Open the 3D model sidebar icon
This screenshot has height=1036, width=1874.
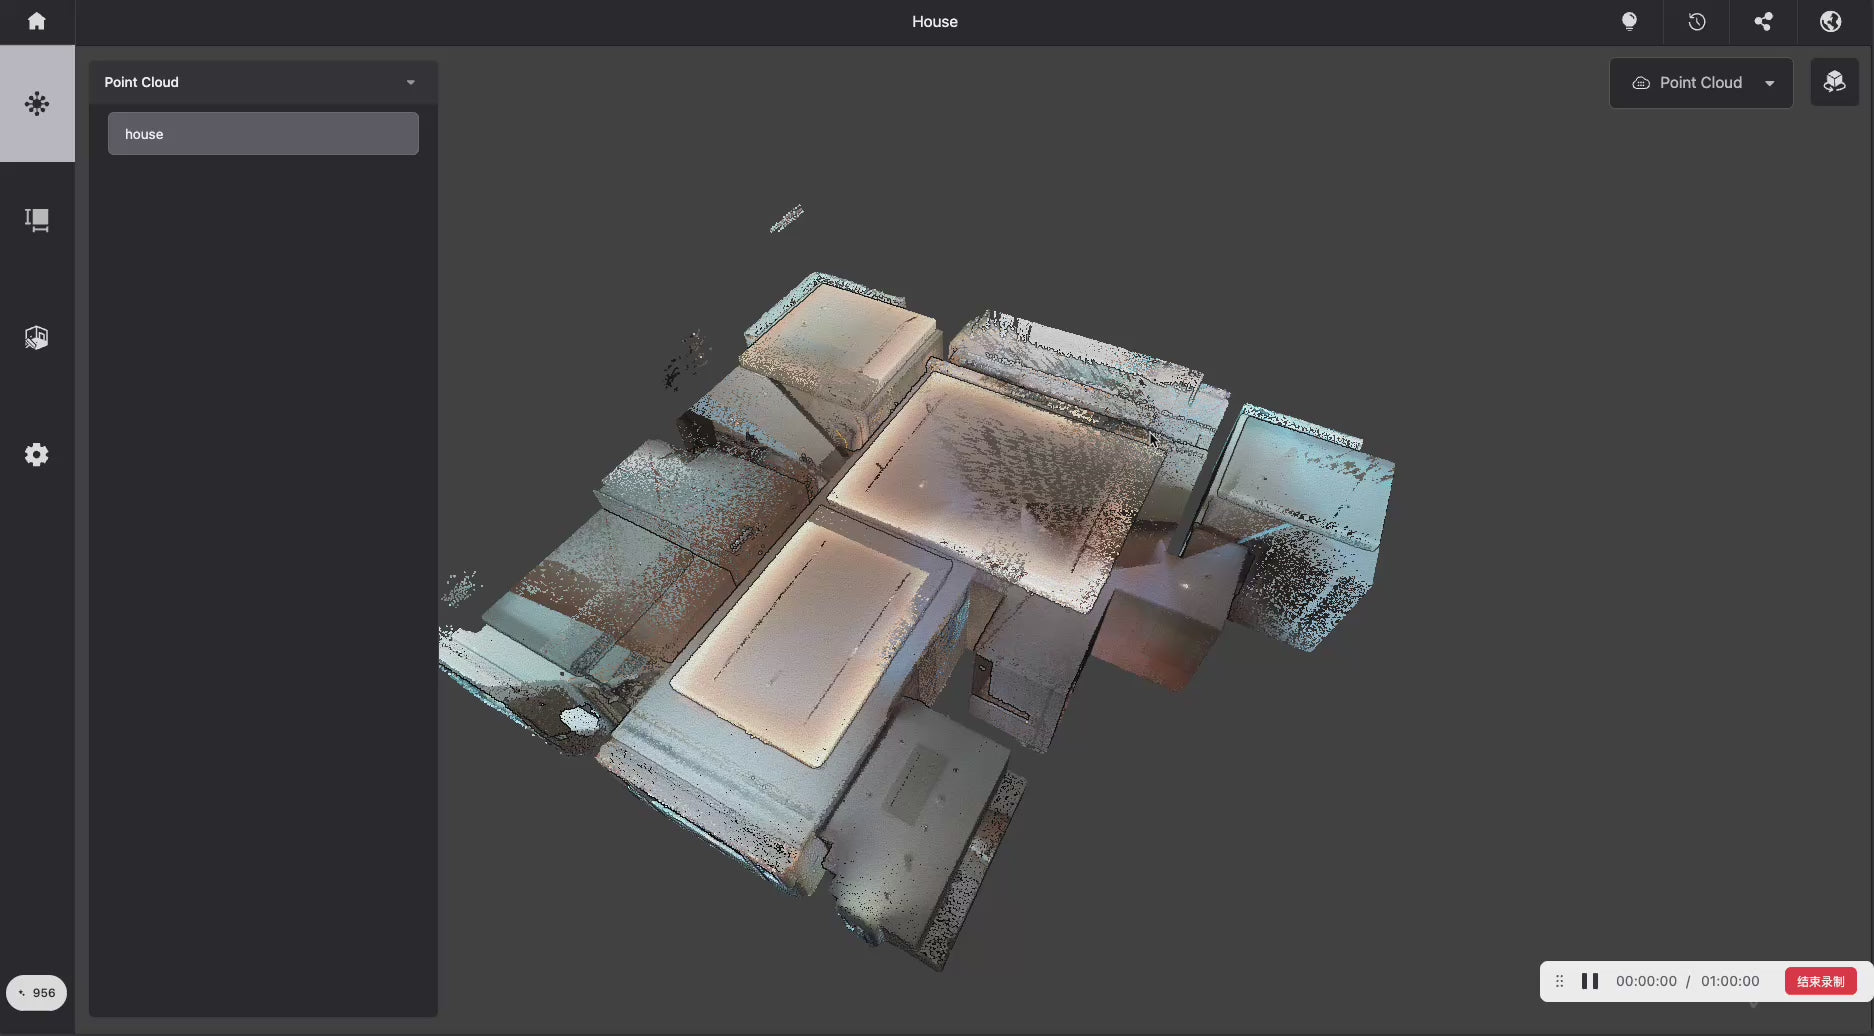point(37,337)
